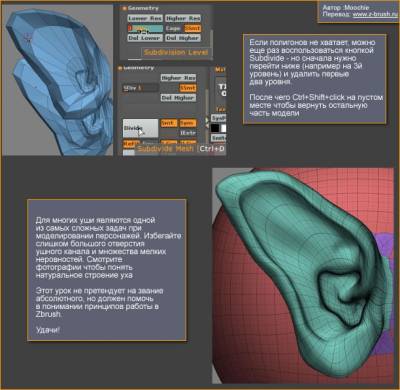Click the blue low-poly ear preview

point(58,80)
